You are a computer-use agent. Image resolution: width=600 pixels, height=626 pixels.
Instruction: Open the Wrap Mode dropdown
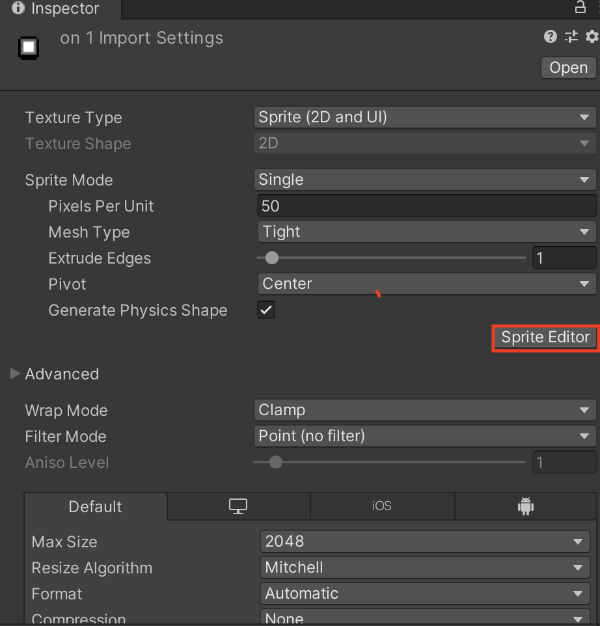point(425,410)
